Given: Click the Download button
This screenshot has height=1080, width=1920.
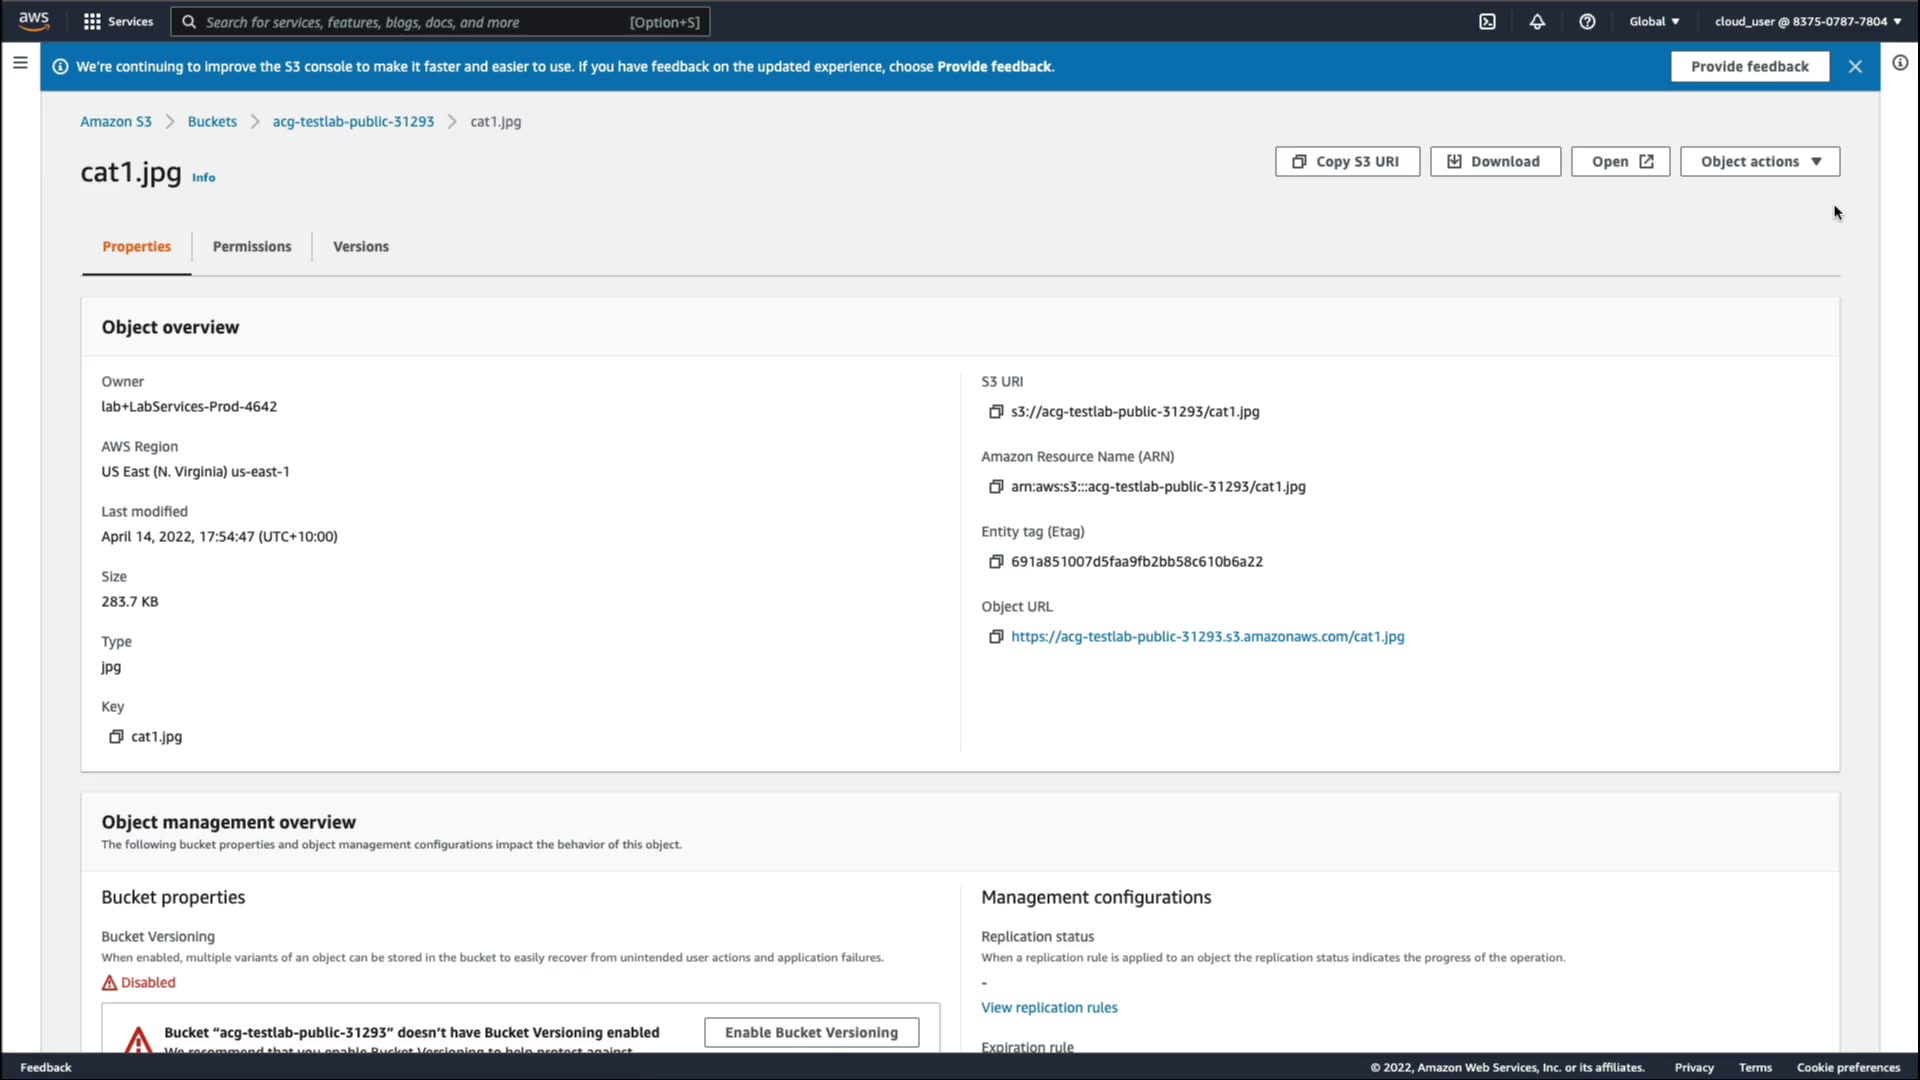Looking at the screenshot, I should pos(1495,162).
